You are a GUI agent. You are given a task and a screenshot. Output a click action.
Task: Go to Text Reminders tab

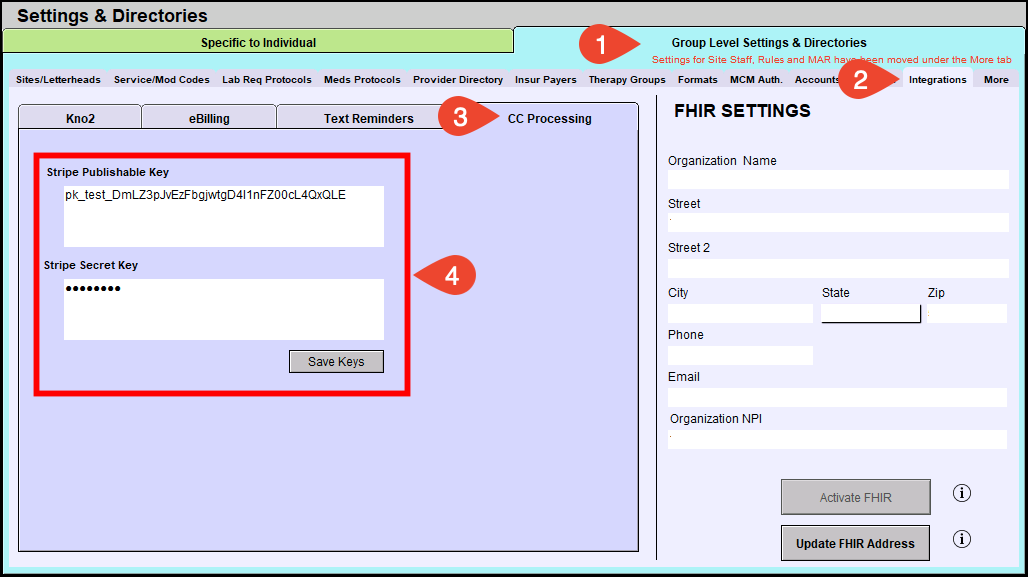(368, 118)
